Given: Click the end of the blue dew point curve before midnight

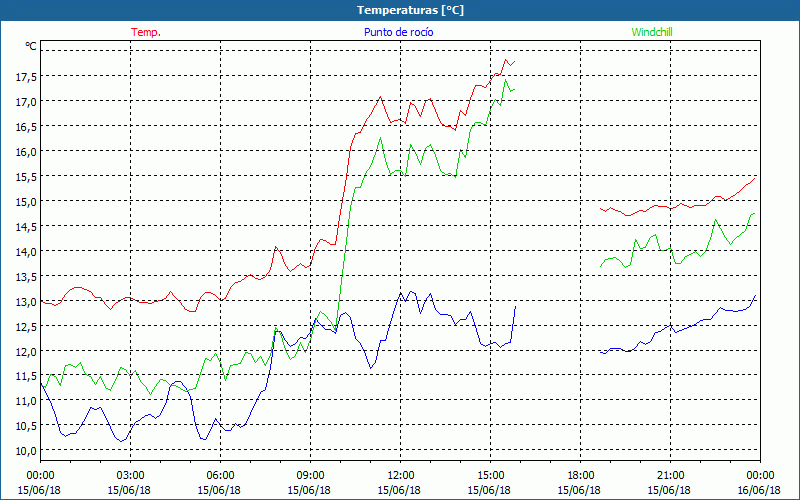Looking at the screenshot, I should tap(755, 295).
